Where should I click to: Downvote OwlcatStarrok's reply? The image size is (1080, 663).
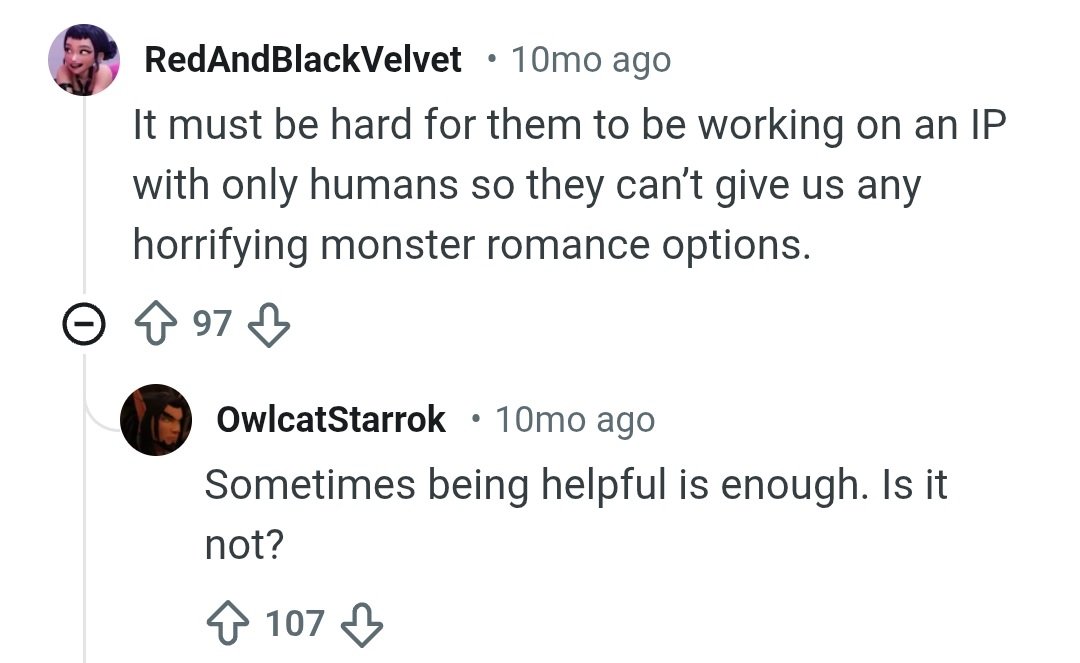pos(362,624)
